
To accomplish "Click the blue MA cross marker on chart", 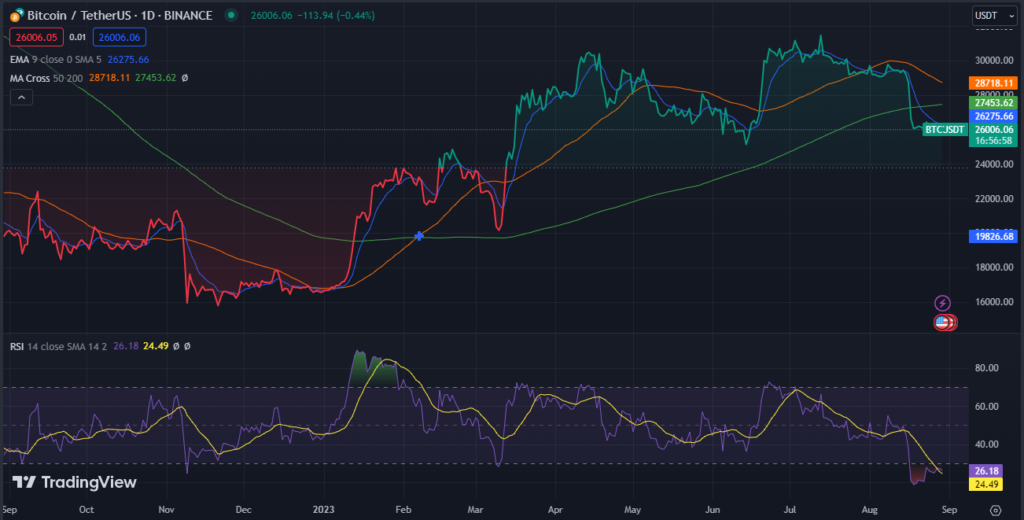I will click(419, 236).
